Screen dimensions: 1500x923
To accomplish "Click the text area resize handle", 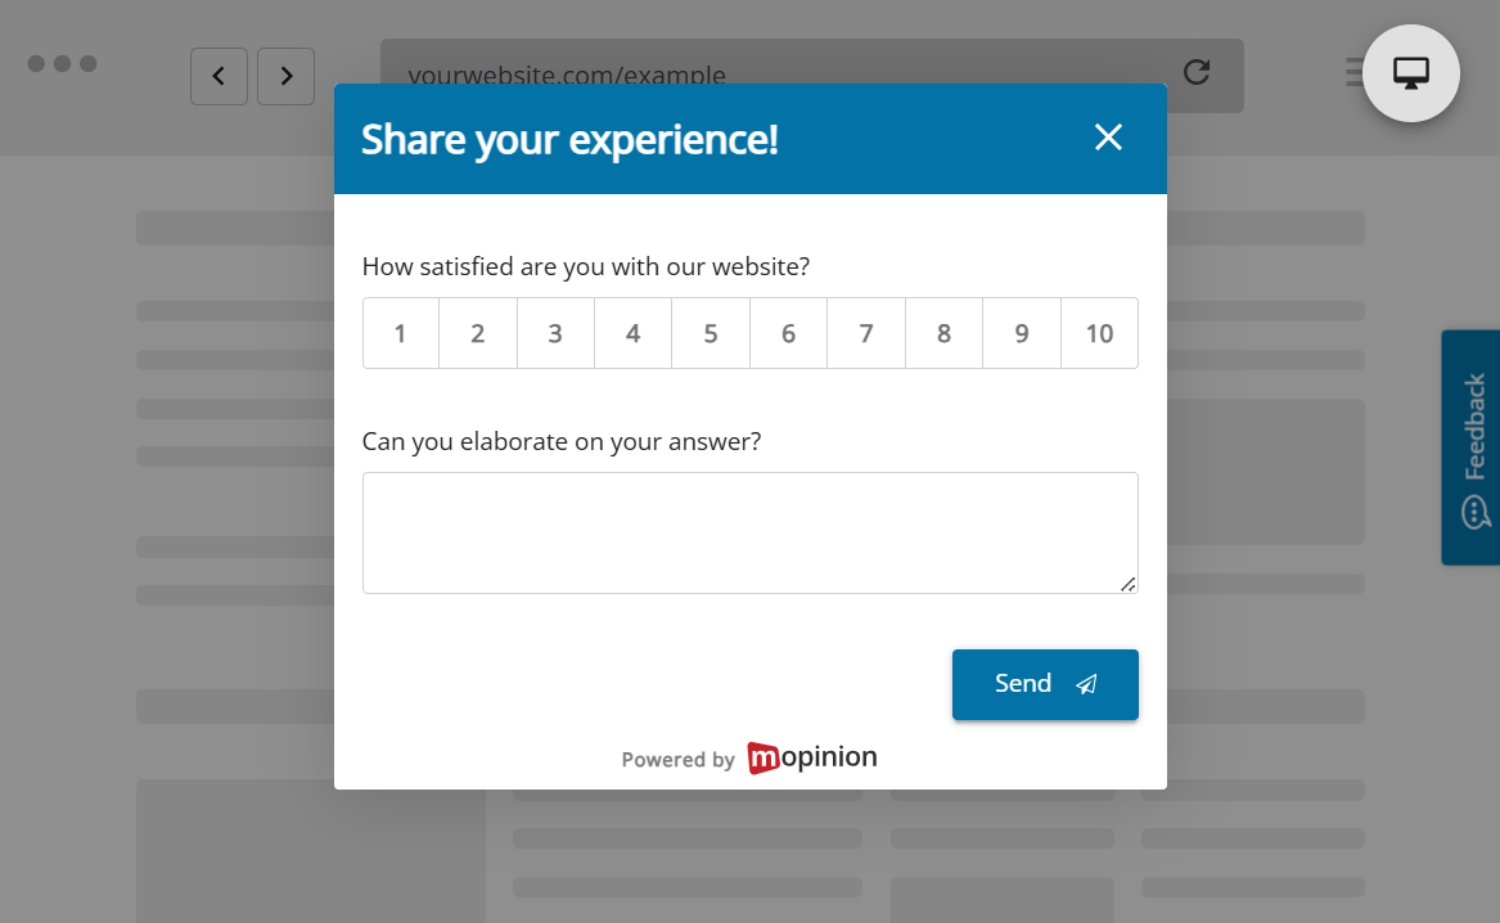I will tap(1130, 585).
